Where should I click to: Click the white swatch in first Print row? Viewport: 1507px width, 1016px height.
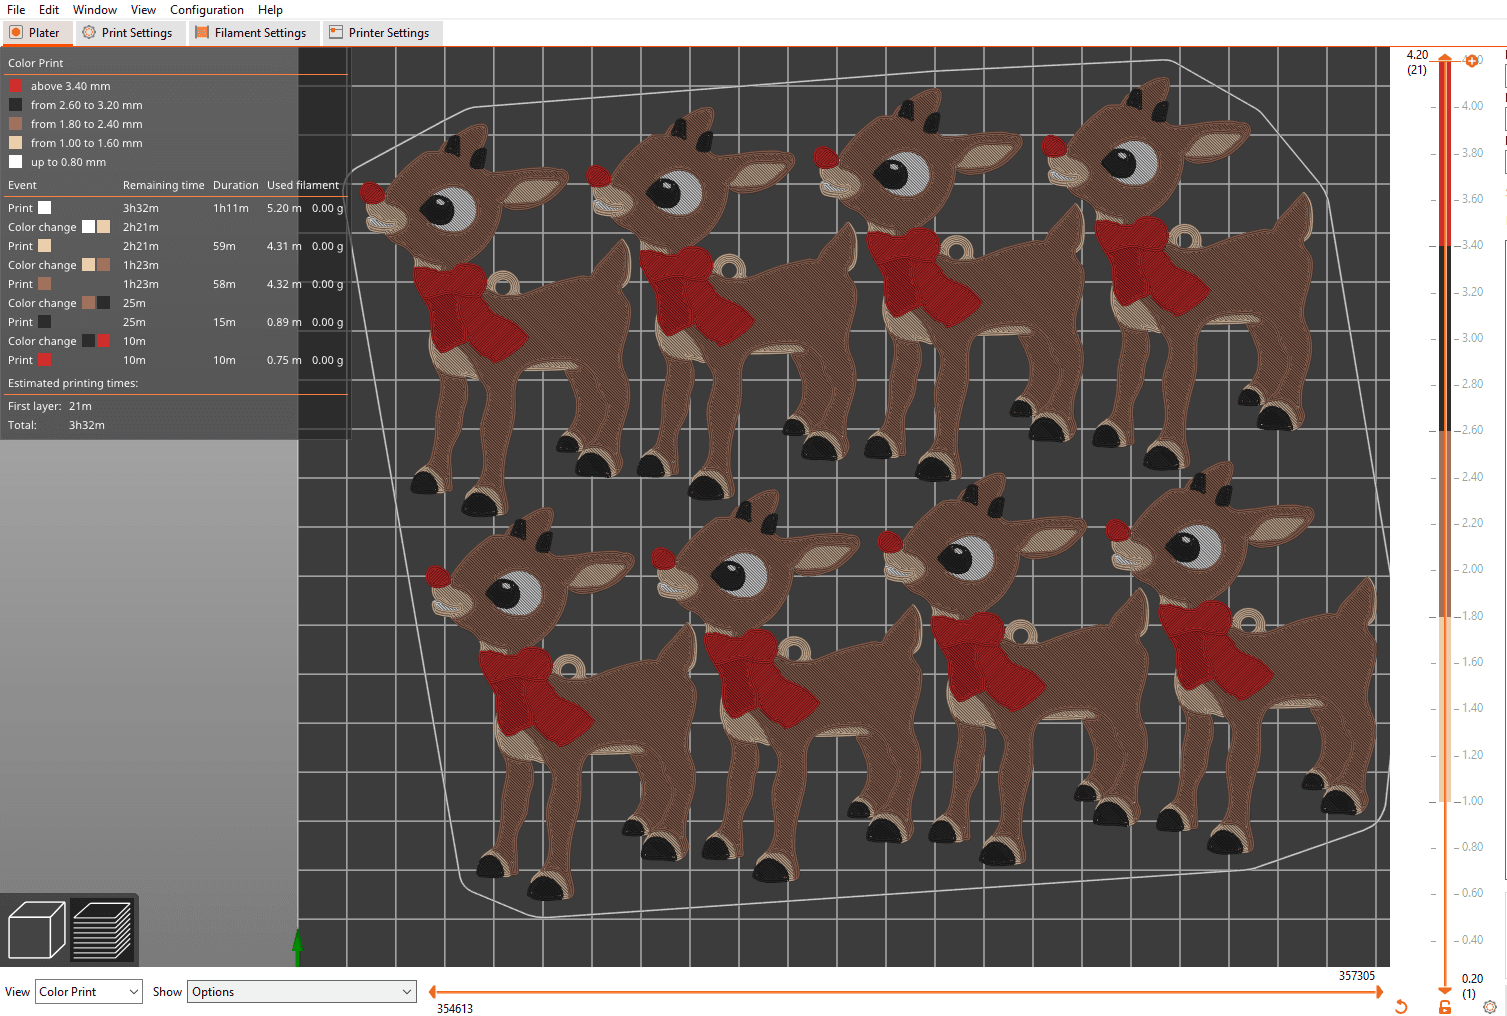44,208
